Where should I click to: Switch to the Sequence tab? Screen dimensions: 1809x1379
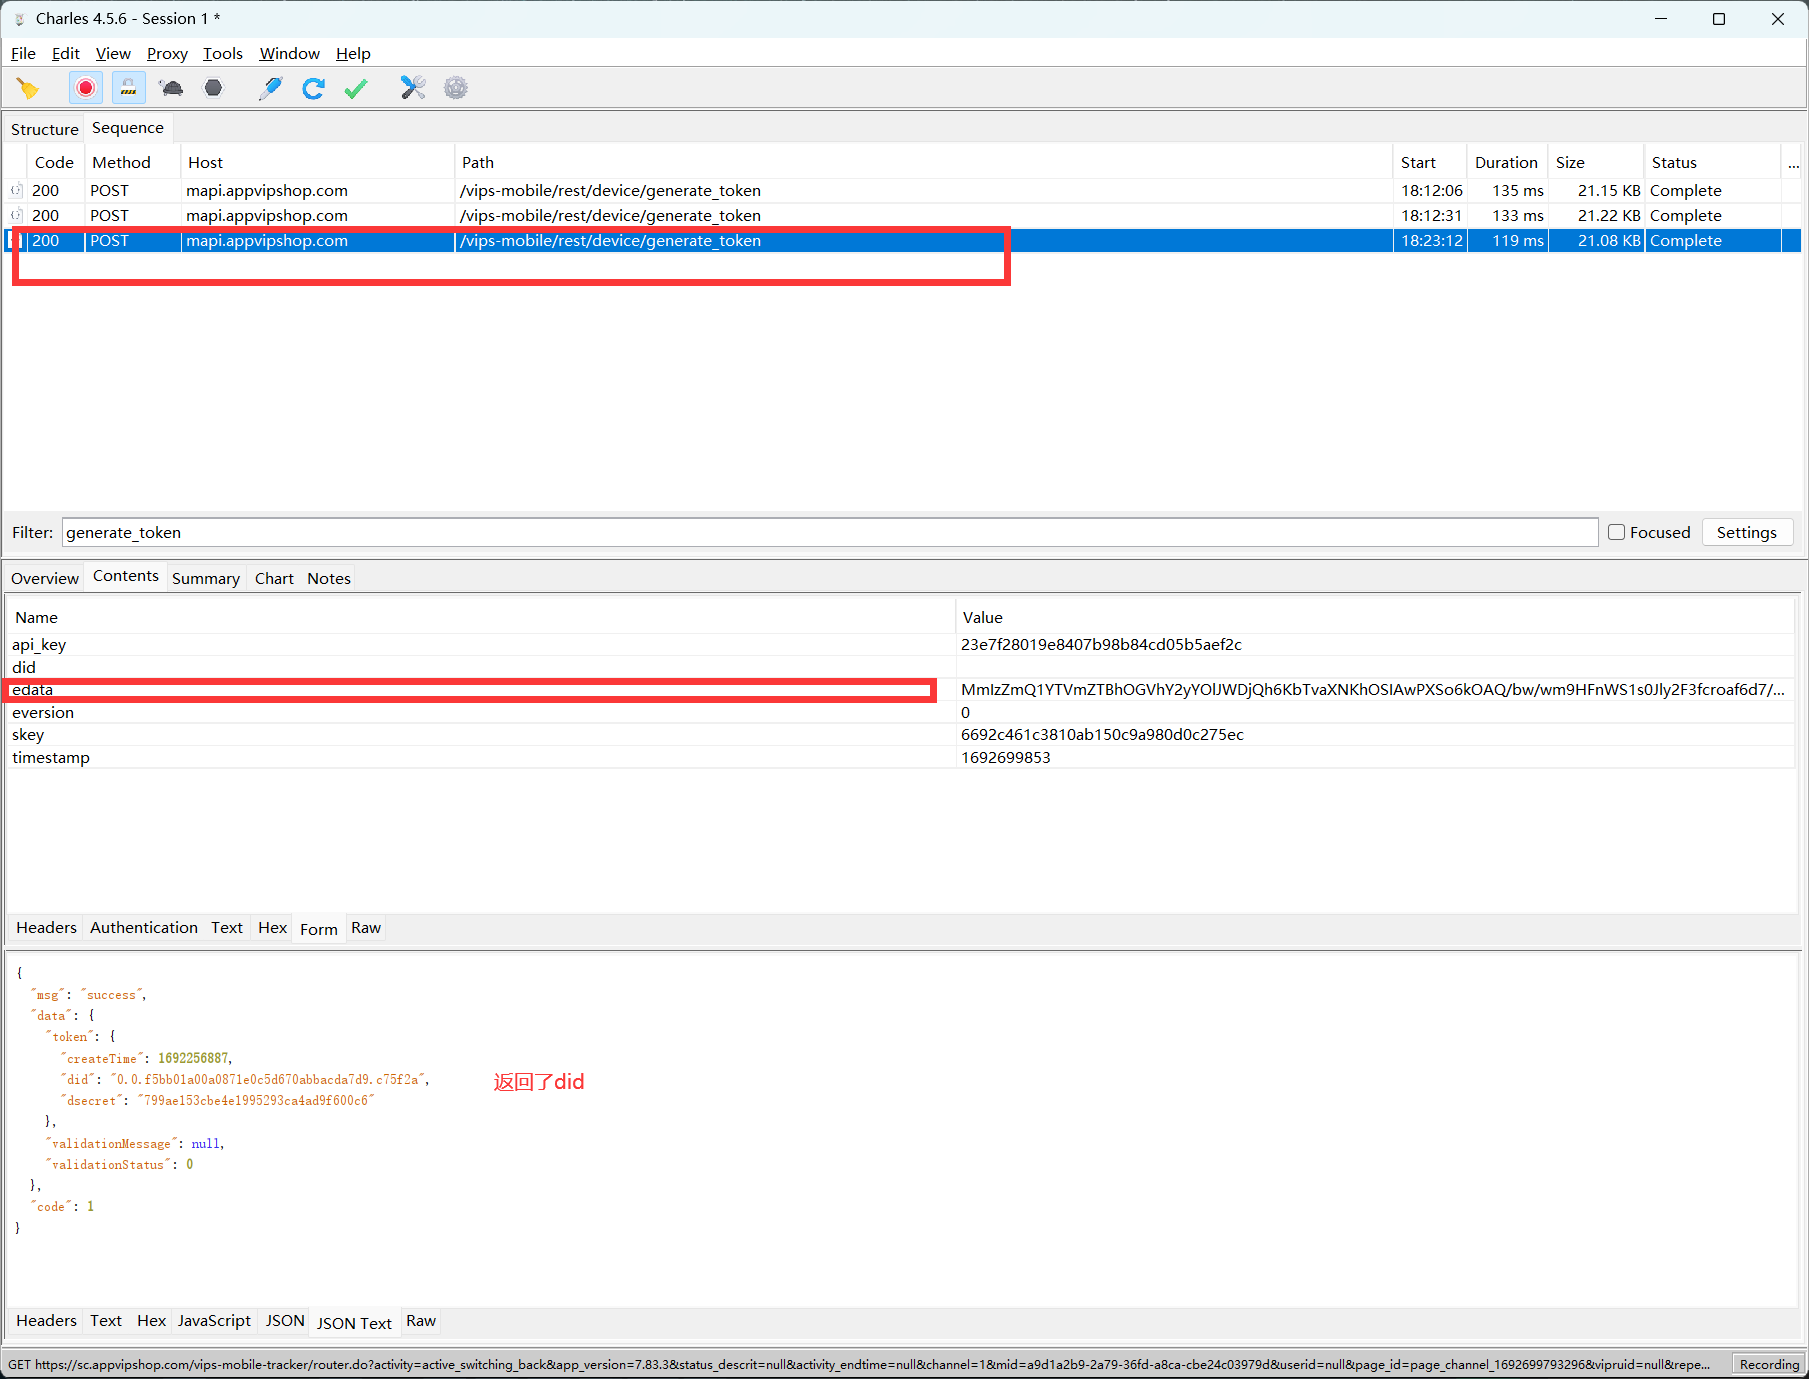[128, 128]
